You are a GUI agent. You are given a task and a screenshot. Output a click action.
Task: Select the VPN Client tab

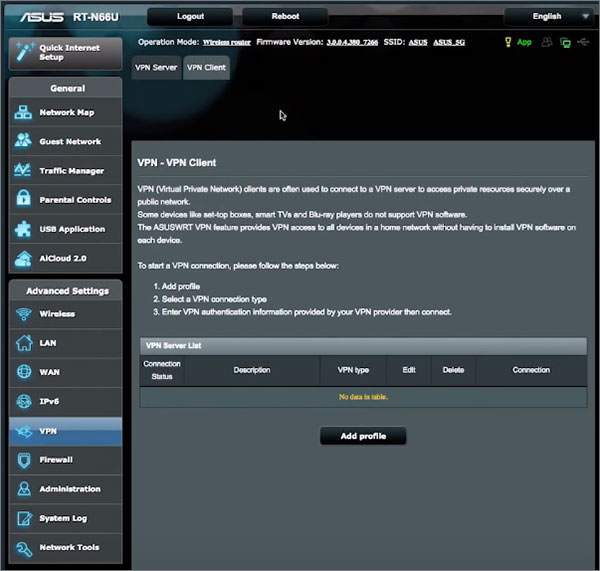coord(206,68)
